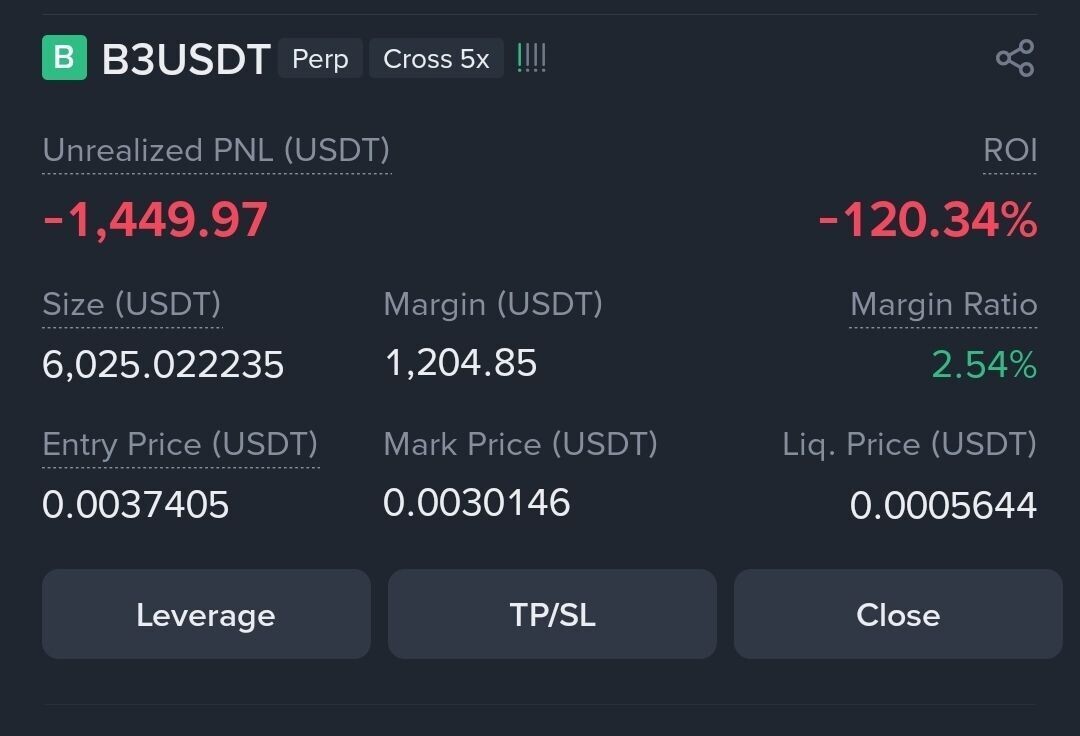Tap the Margin (USDT) label
This screenshot has height=736, width=1080.
[x=493, y=304]
